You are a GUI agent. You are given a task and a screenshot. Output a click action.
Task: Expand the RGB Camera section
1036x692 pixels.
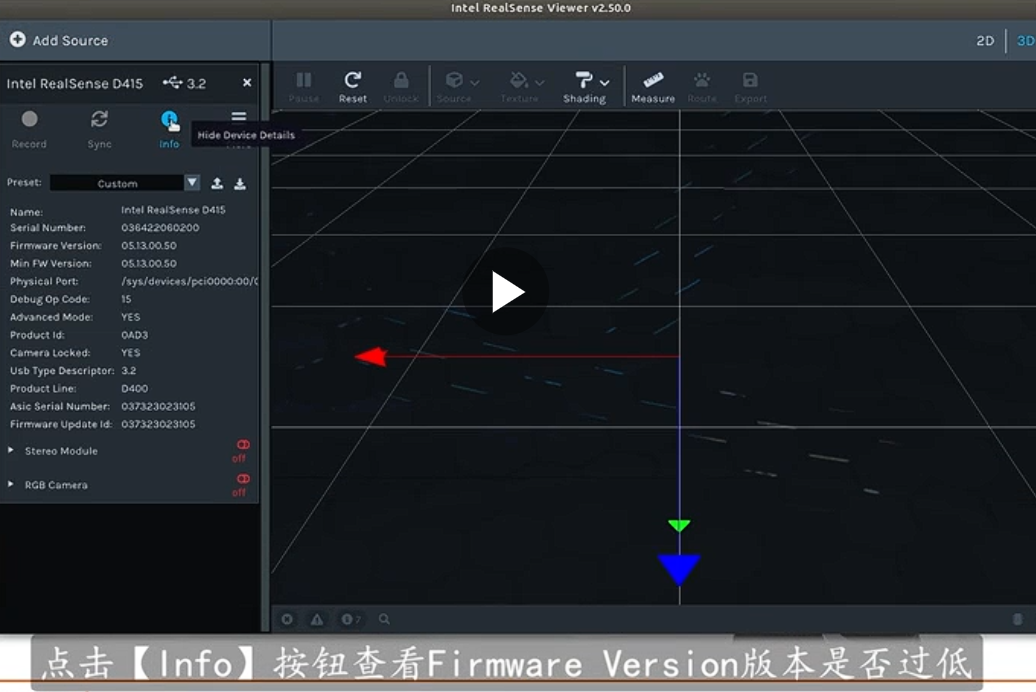click(11, 484)
